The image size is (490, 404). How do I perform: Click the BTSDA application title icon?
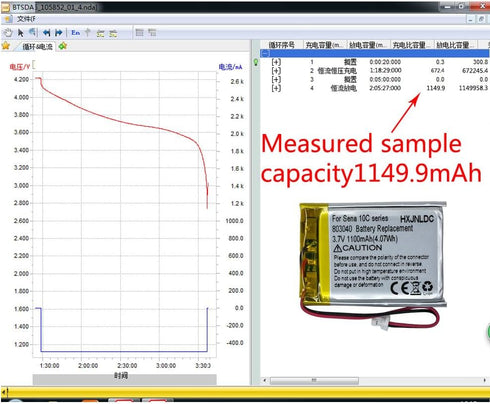click(5, 7)
